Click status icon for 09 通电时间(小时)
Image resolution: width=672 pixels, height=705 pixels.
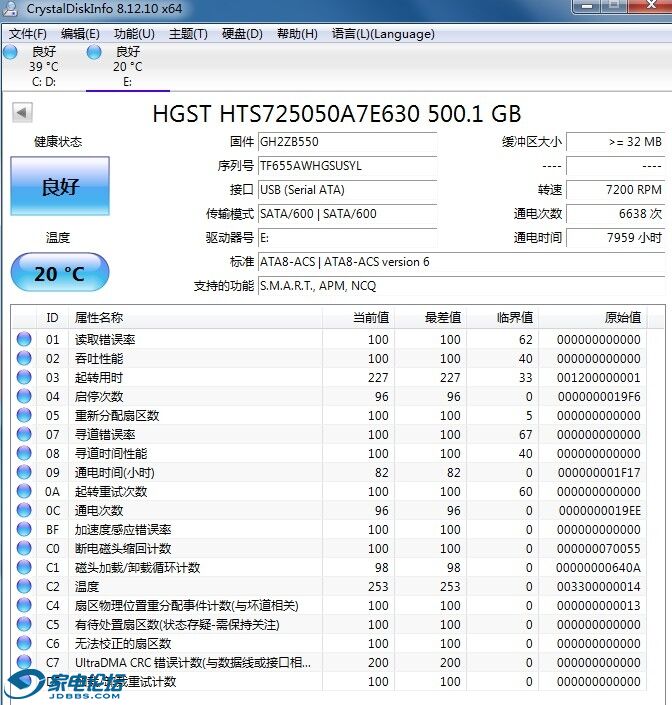click(24, 472)
